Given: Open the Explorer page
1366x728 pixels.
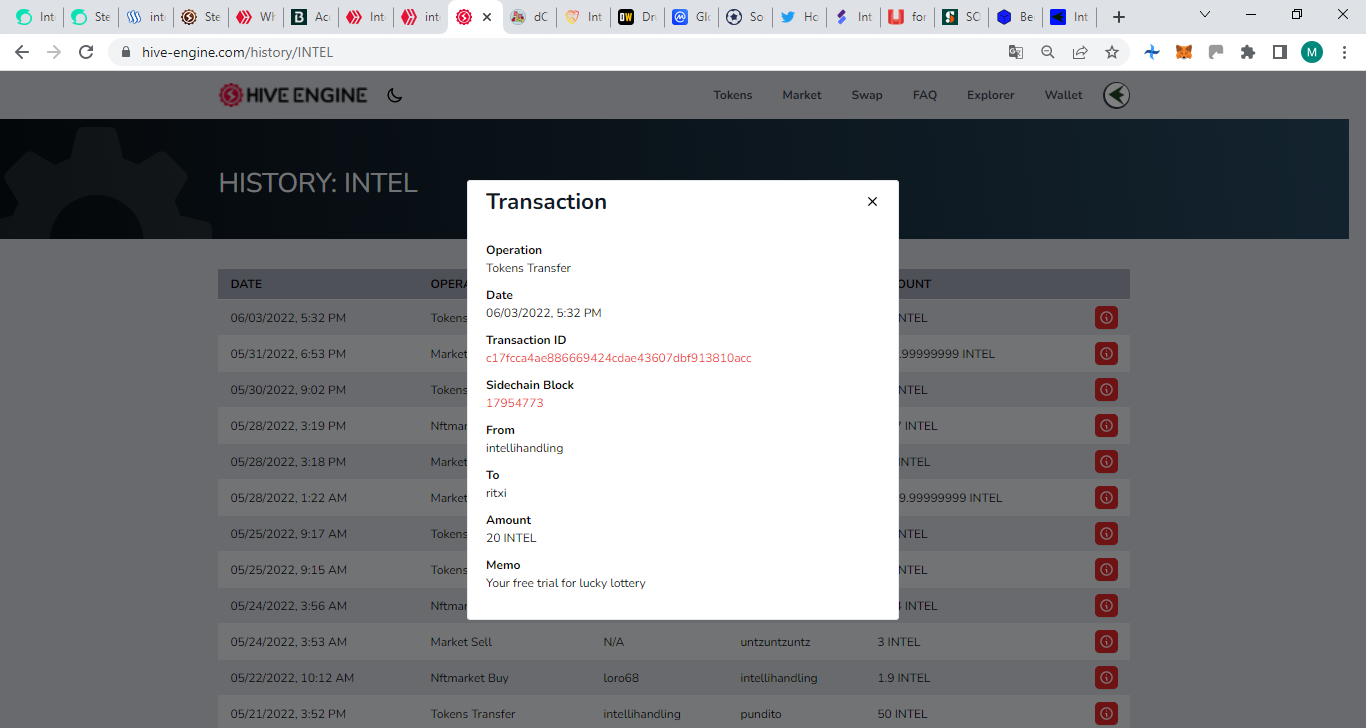Looking at the screenshot, I should (x=990, y=95).
